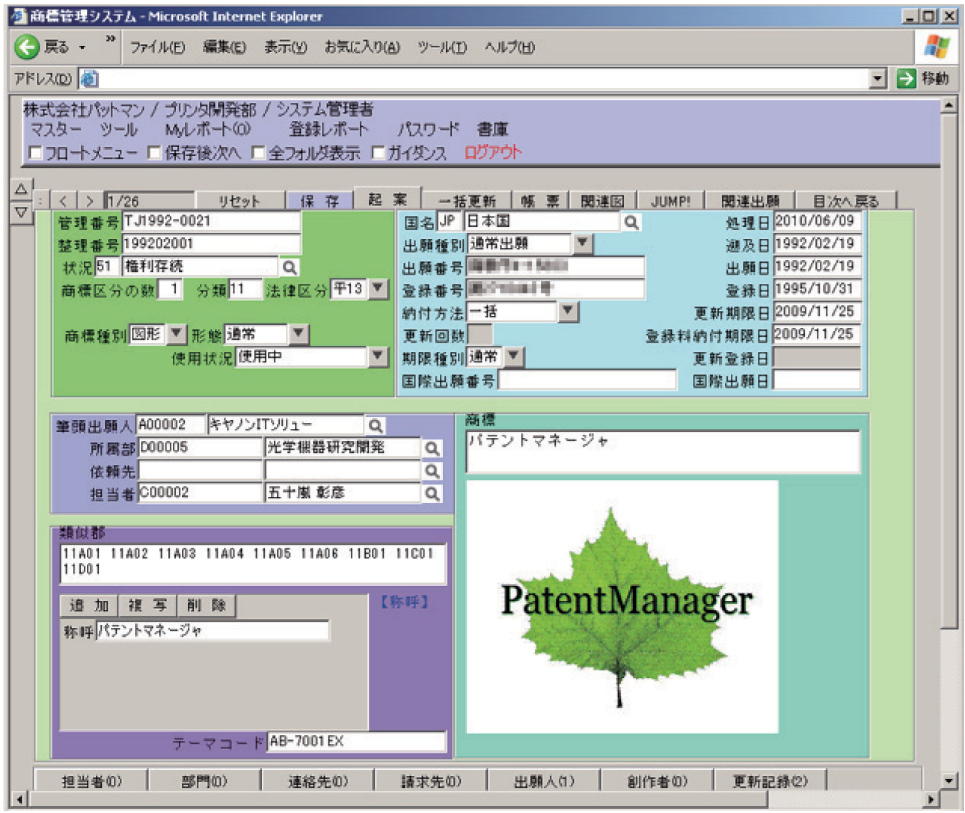965x813 pixels.
Task: Open the 更新記録(2) bottom tab
Action: (x=770, y=780)
